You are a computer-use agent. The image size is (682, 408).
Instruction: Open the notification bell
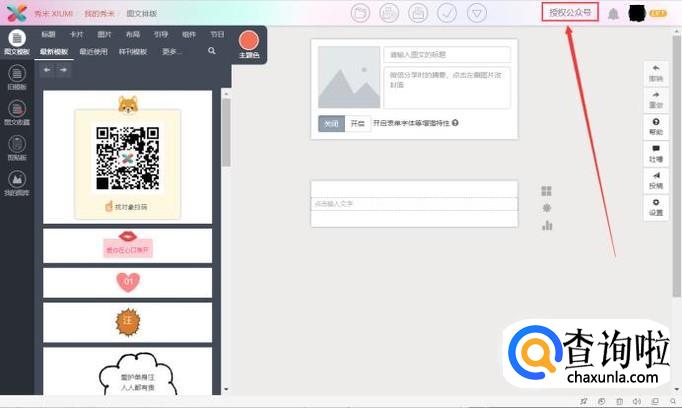coord(613,14)
